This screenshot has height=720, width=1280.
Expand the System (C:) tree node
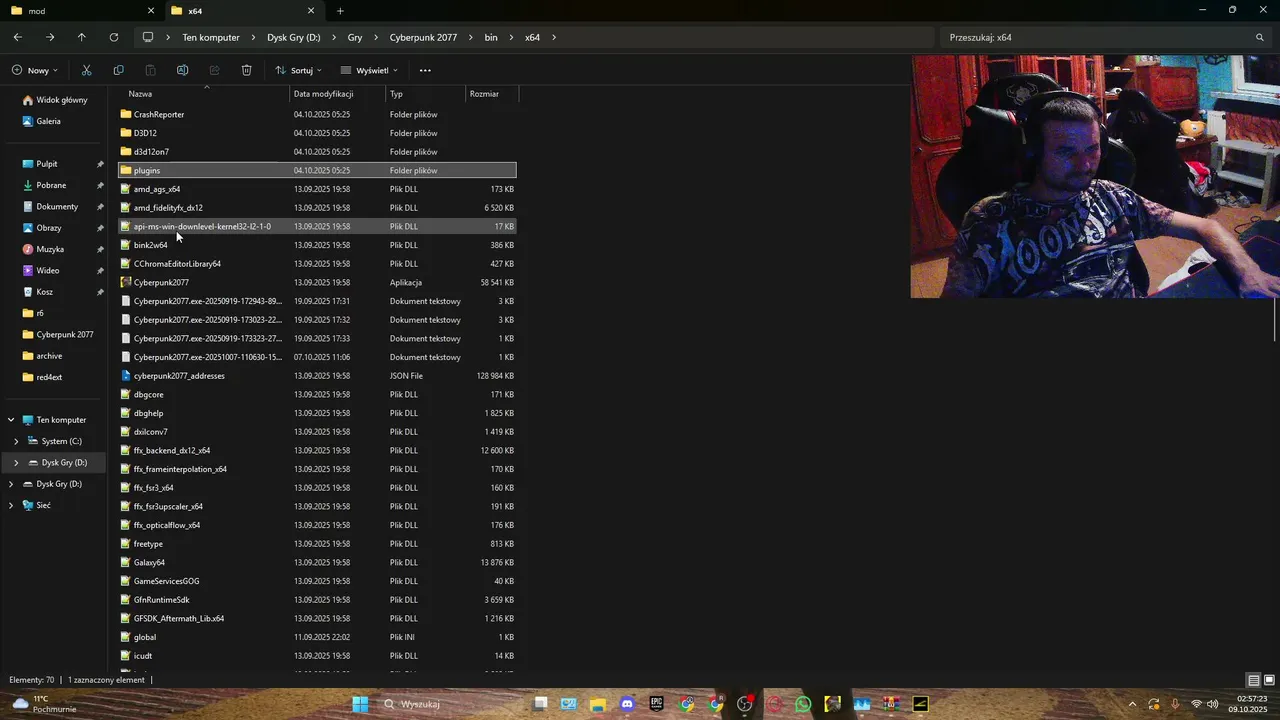coord(16,441)
